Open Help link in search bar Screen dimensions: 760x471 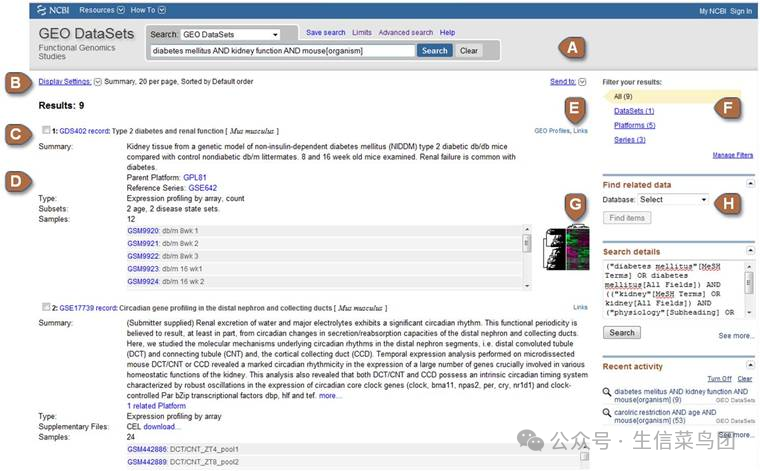447,32
